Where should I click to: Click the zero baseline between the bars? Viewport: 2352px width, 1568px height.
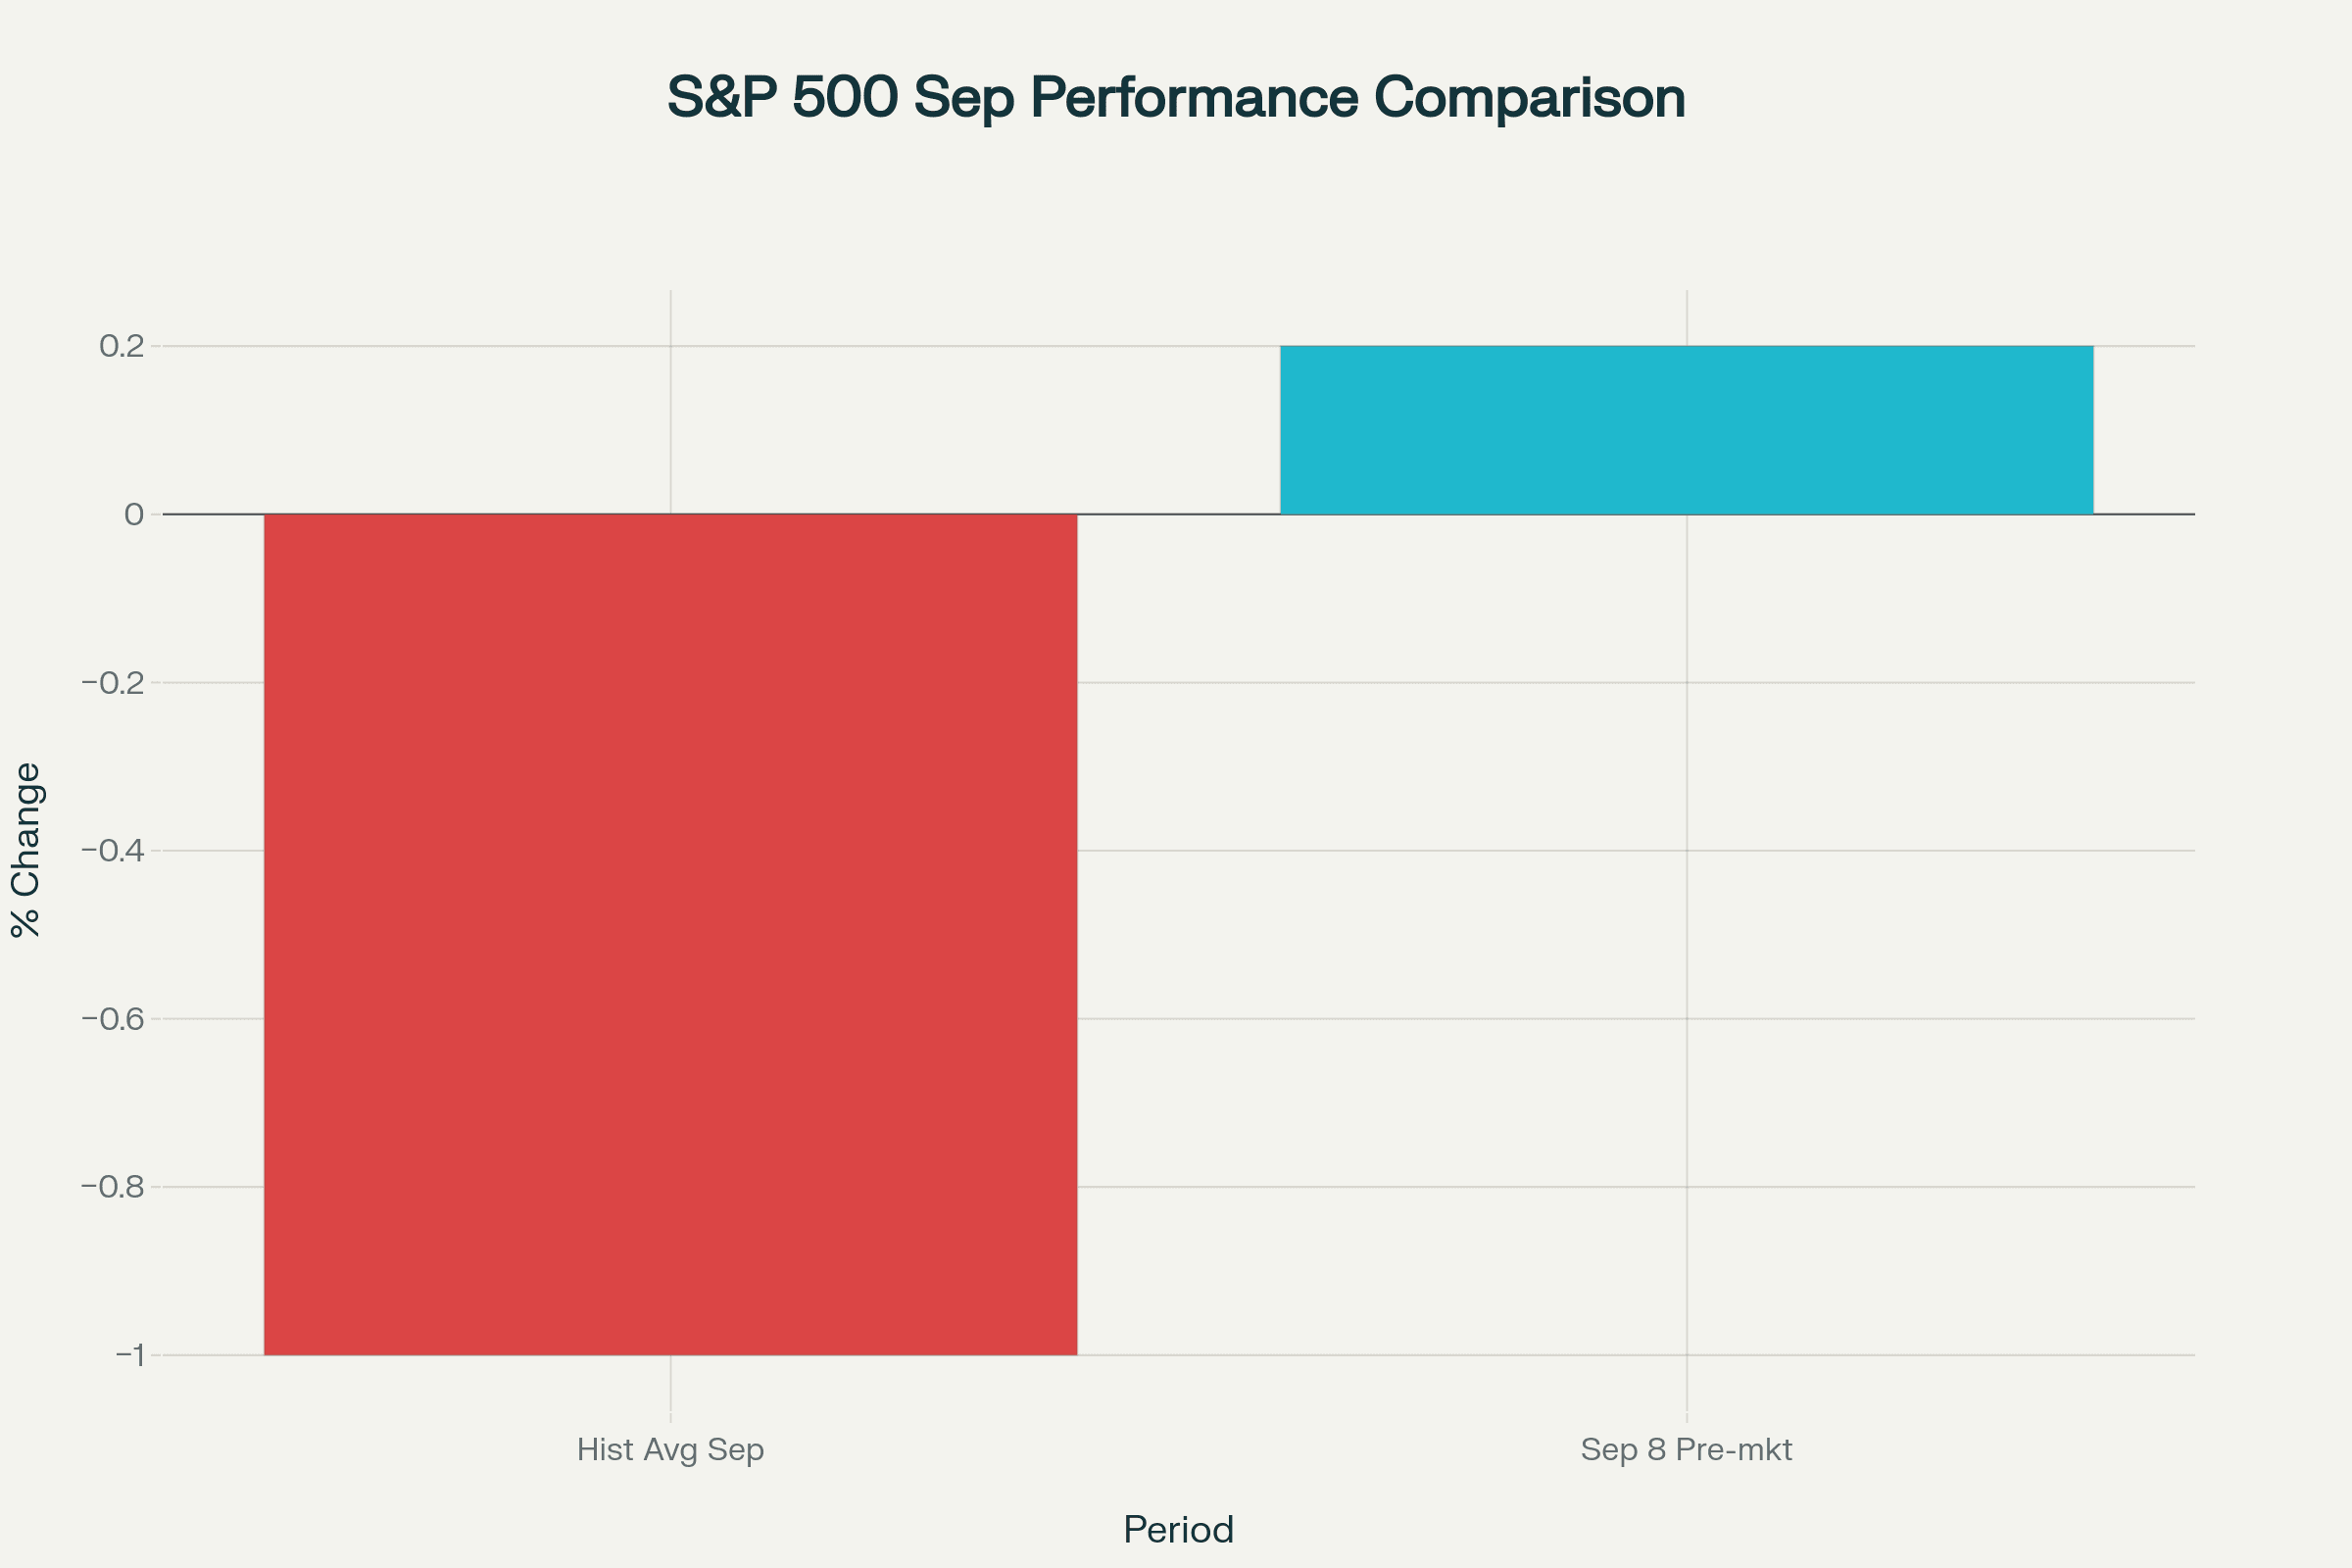[x=1178, y=514]
